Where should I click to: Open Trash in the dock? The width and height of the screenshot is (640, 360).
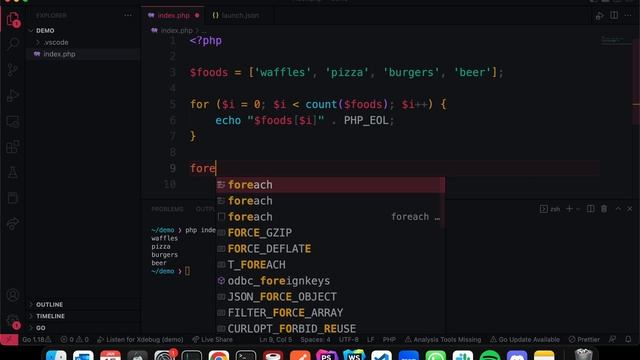point(584,355)
